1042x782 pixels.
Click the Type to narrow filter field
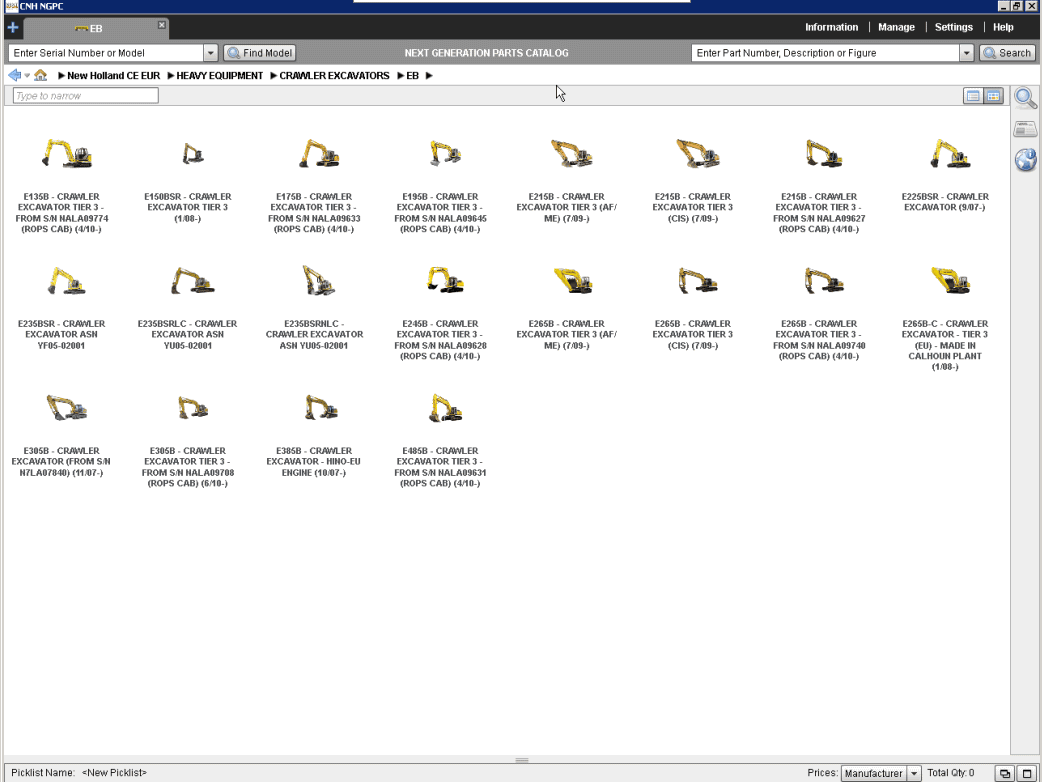[86, 96]
